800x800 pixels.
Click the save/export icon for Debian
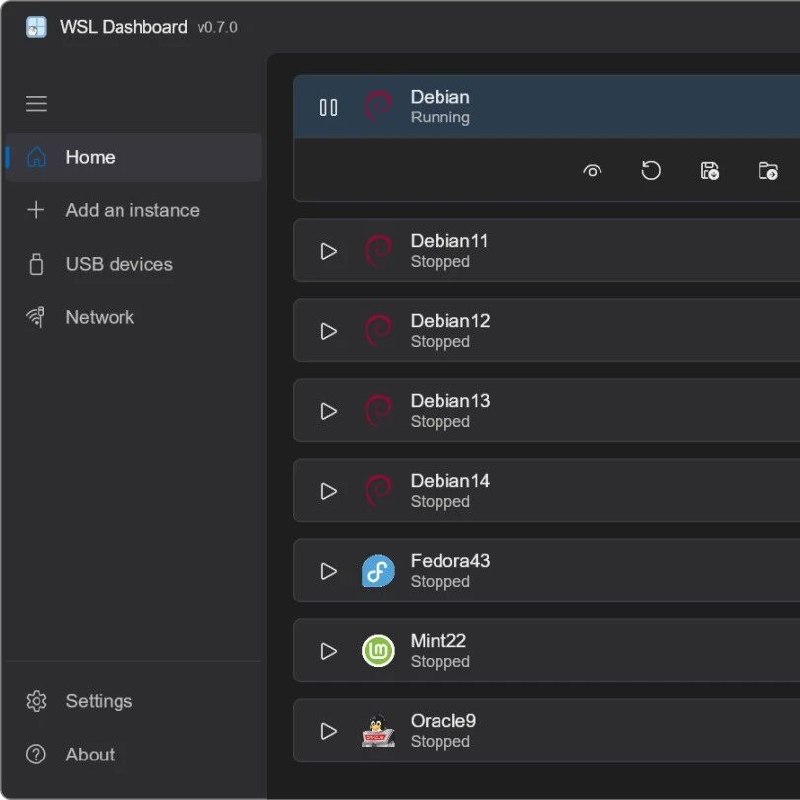[x=710, y=170]
